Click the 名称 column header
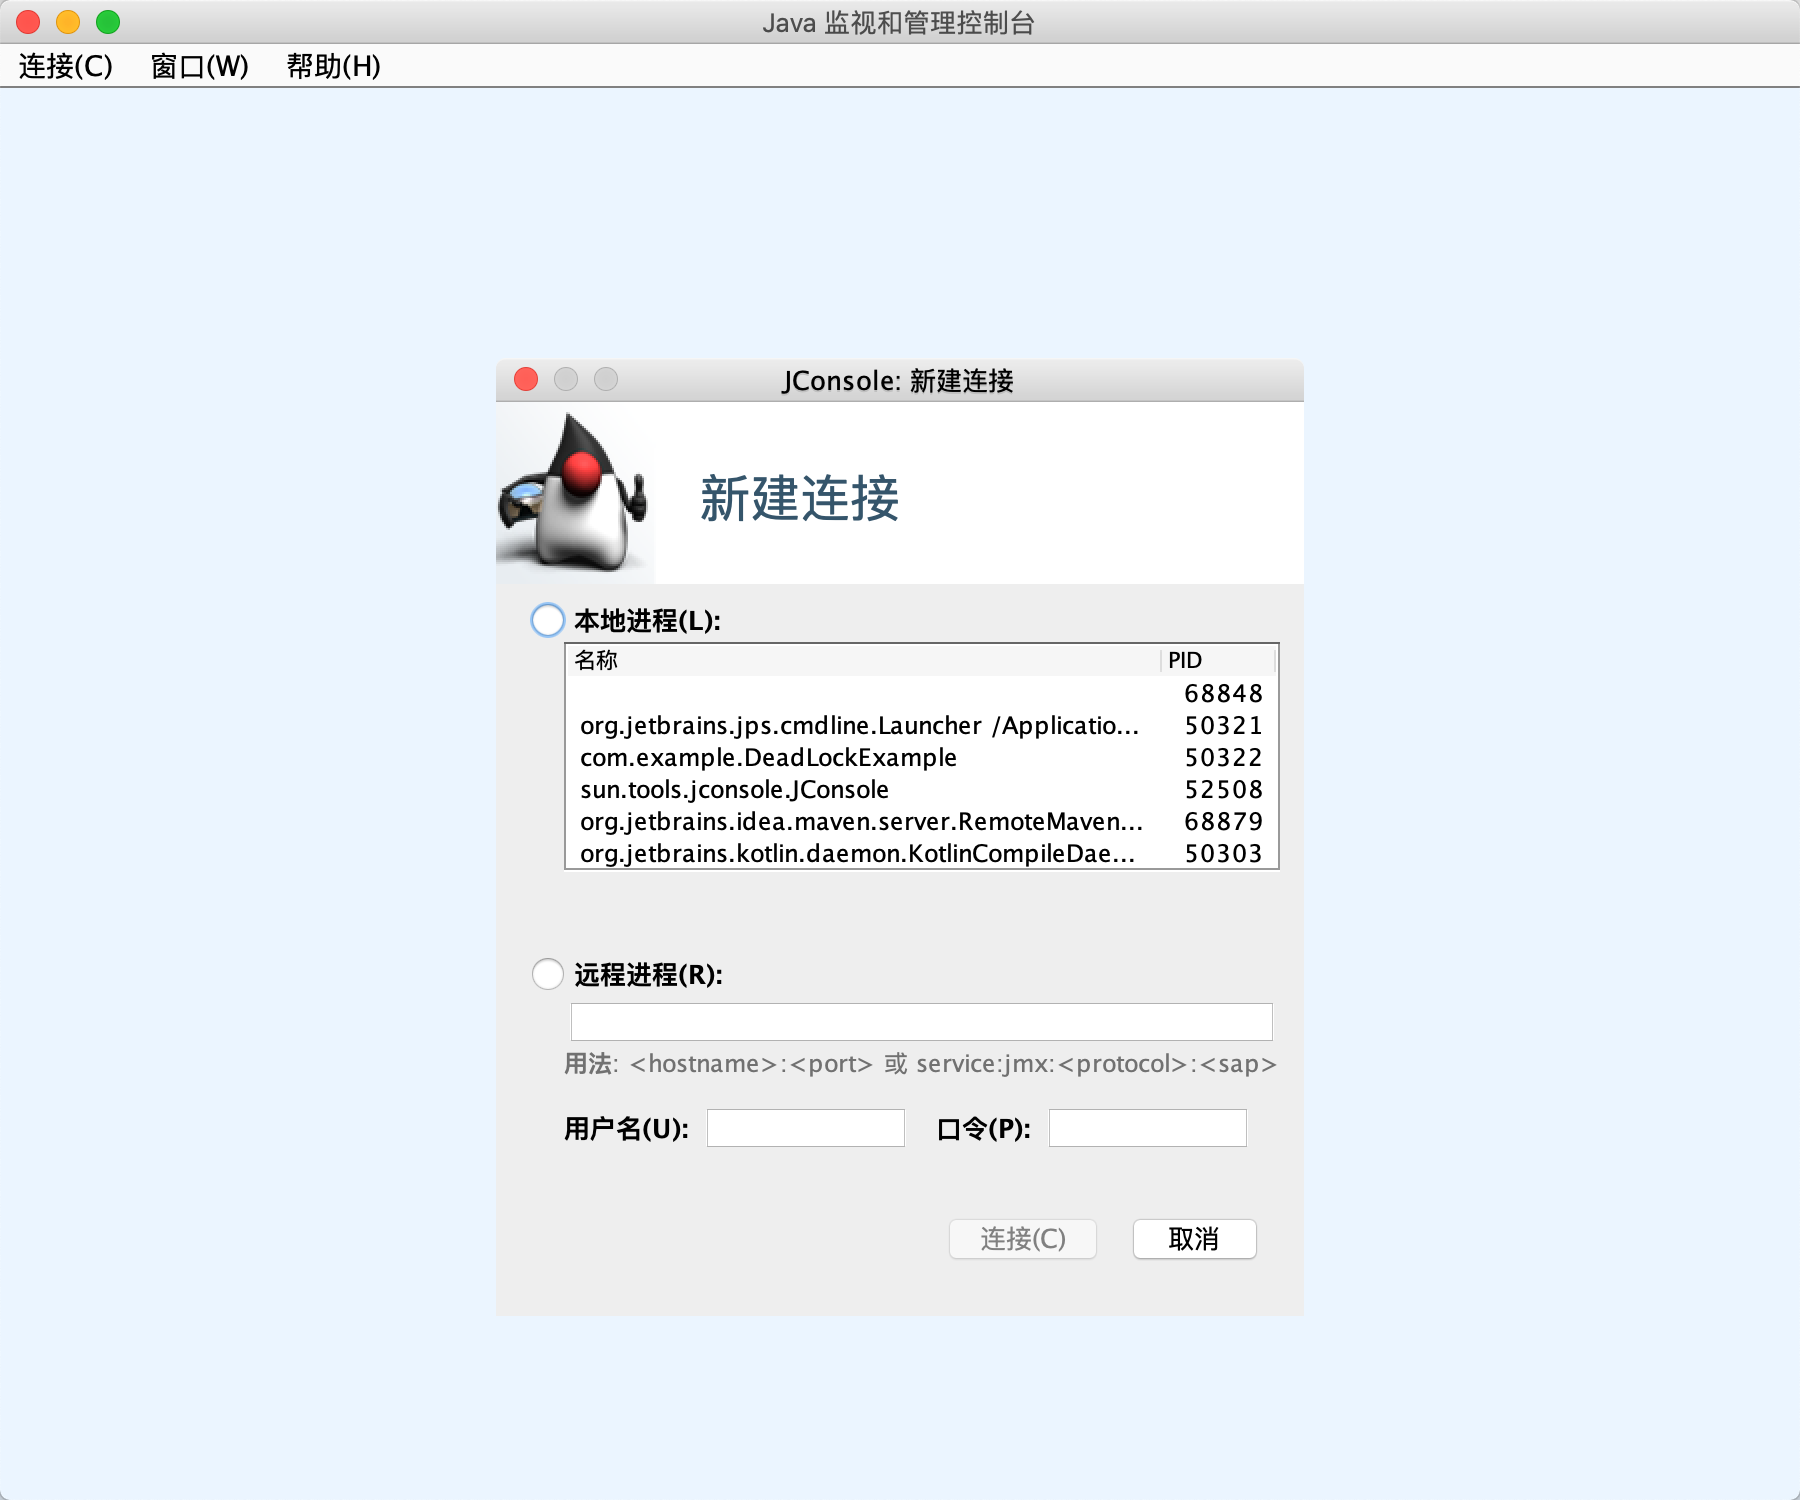 pos(863,660)
